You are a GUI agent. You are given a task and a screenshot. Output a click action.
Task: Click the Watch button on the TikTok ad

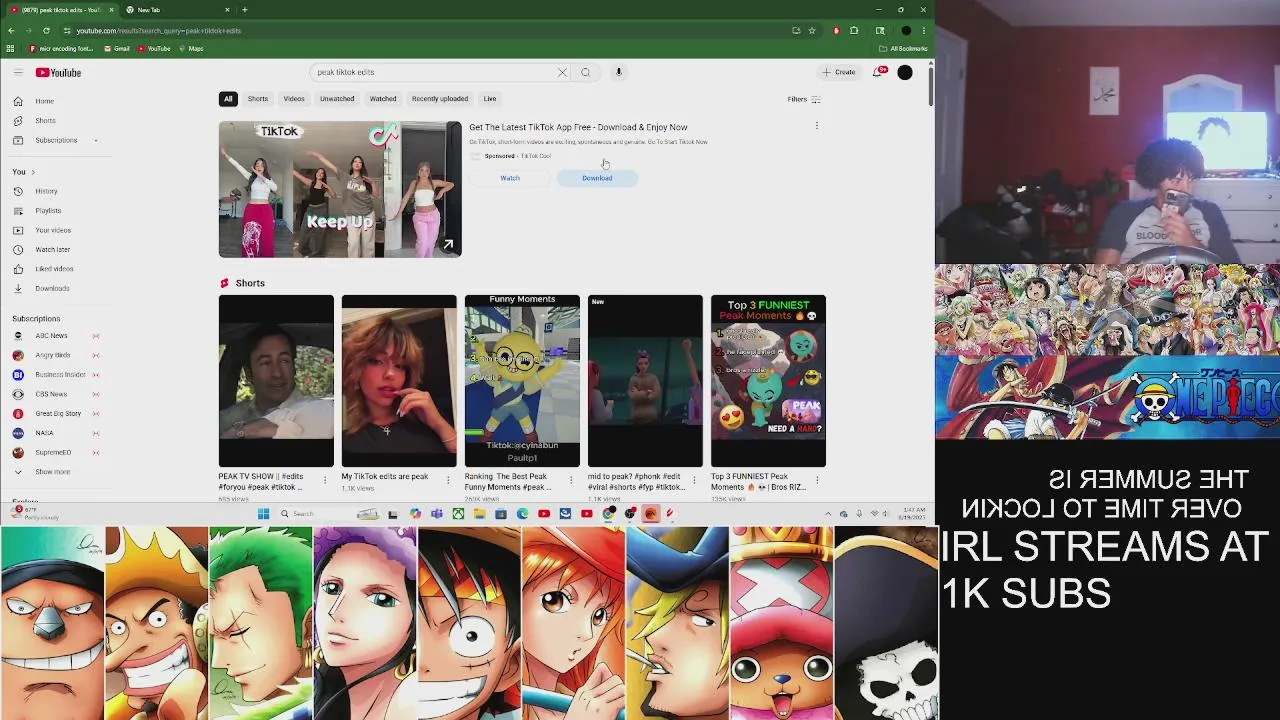click(x=510, y=178)
